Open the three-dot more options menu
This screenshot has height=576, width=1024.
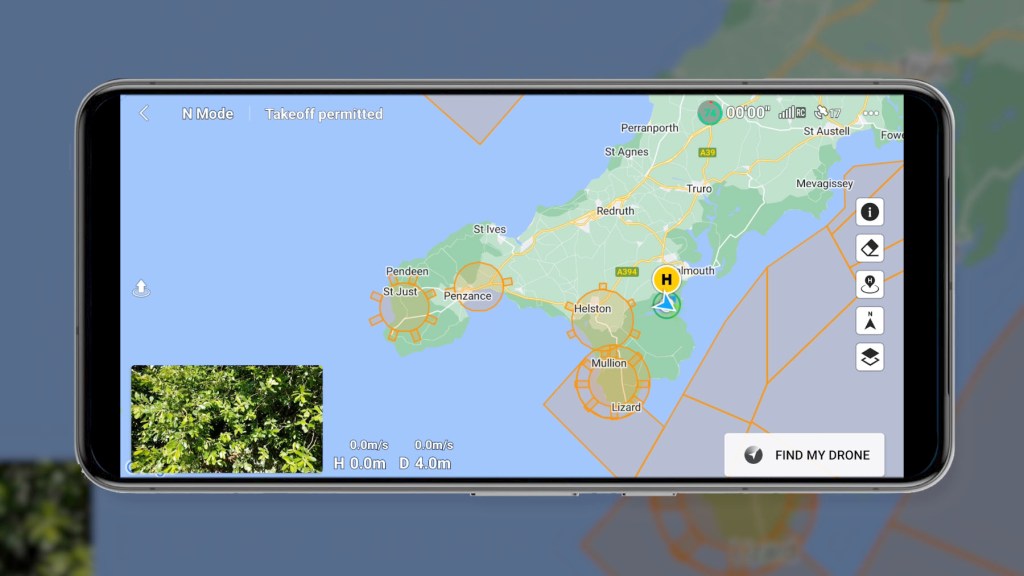coord(872,113)
